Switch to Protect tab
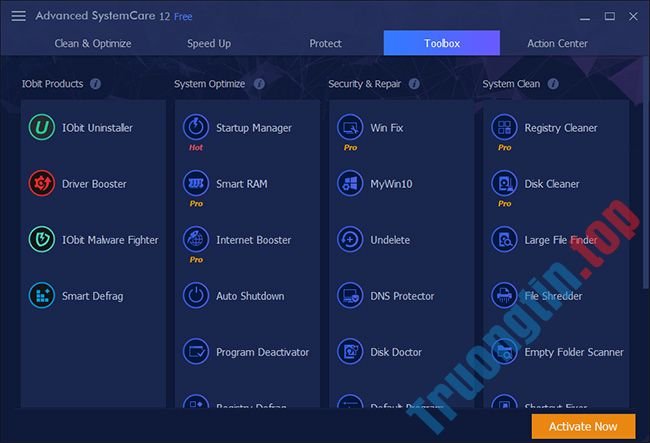Image resolution: width=650 pixels, height=443 pixels. [325, 43]
